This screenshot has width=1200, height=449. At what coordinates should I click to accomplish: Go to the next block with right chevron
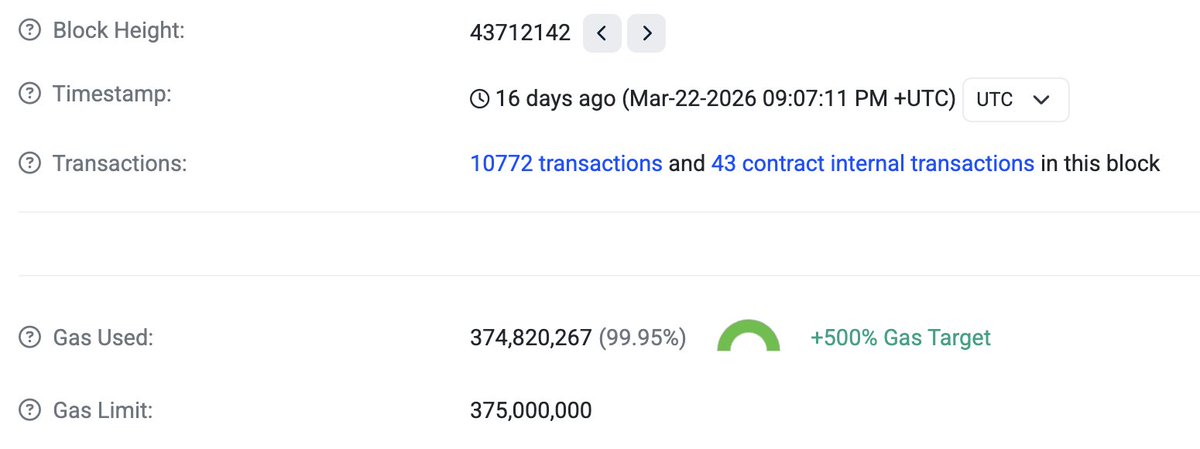646,33
